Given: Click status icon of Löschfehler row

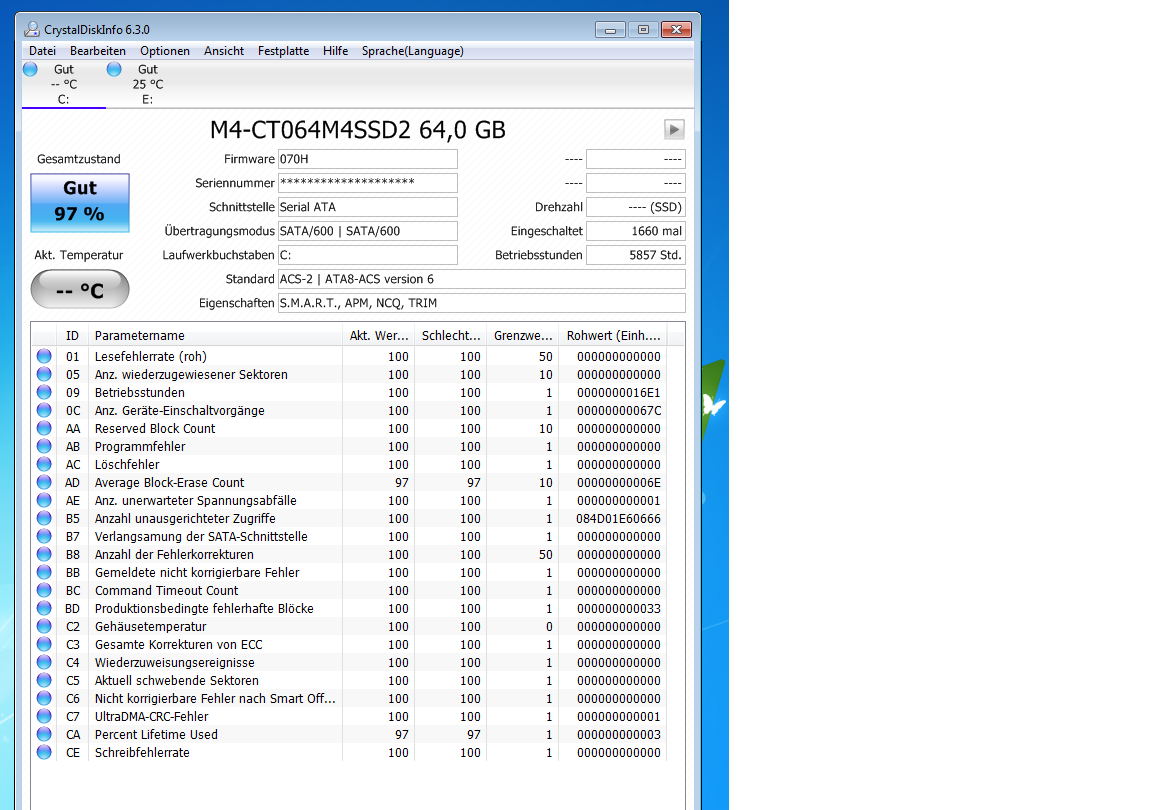Looking at the screenshot, I should click(44, 465).
